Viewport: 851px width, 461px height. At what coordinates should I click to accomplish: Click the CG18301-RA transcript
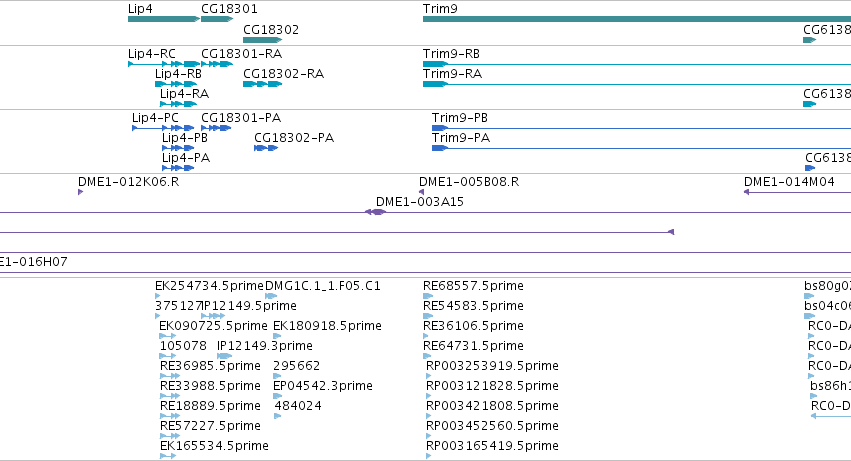click(217, 64)
